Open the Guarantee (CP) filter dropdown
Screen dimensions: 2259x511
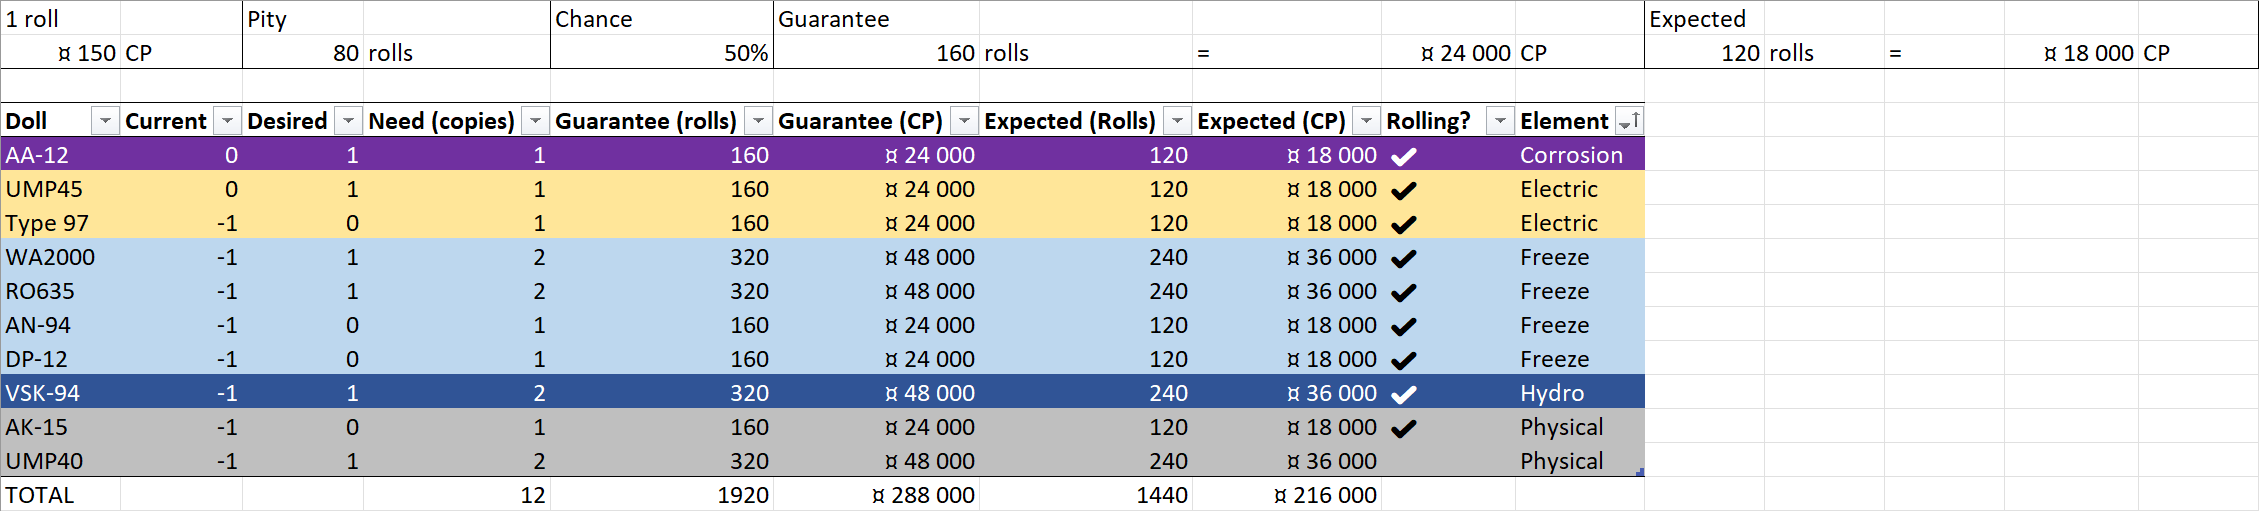tap(964, 121)
